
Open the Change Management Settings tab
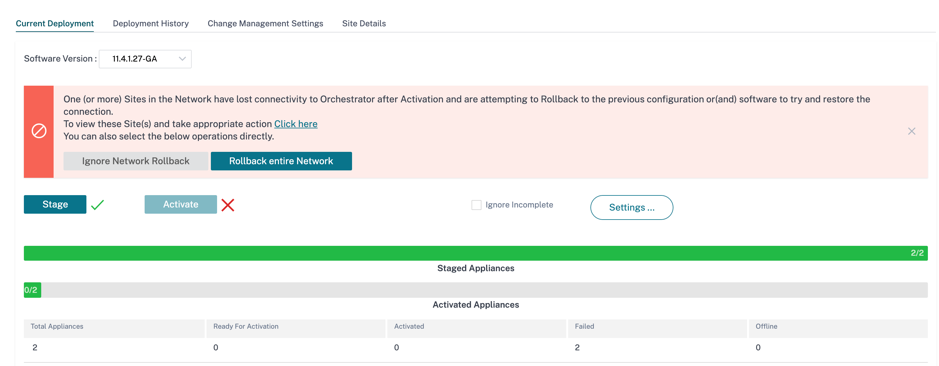pyautogui.click(x=265, y=23)
